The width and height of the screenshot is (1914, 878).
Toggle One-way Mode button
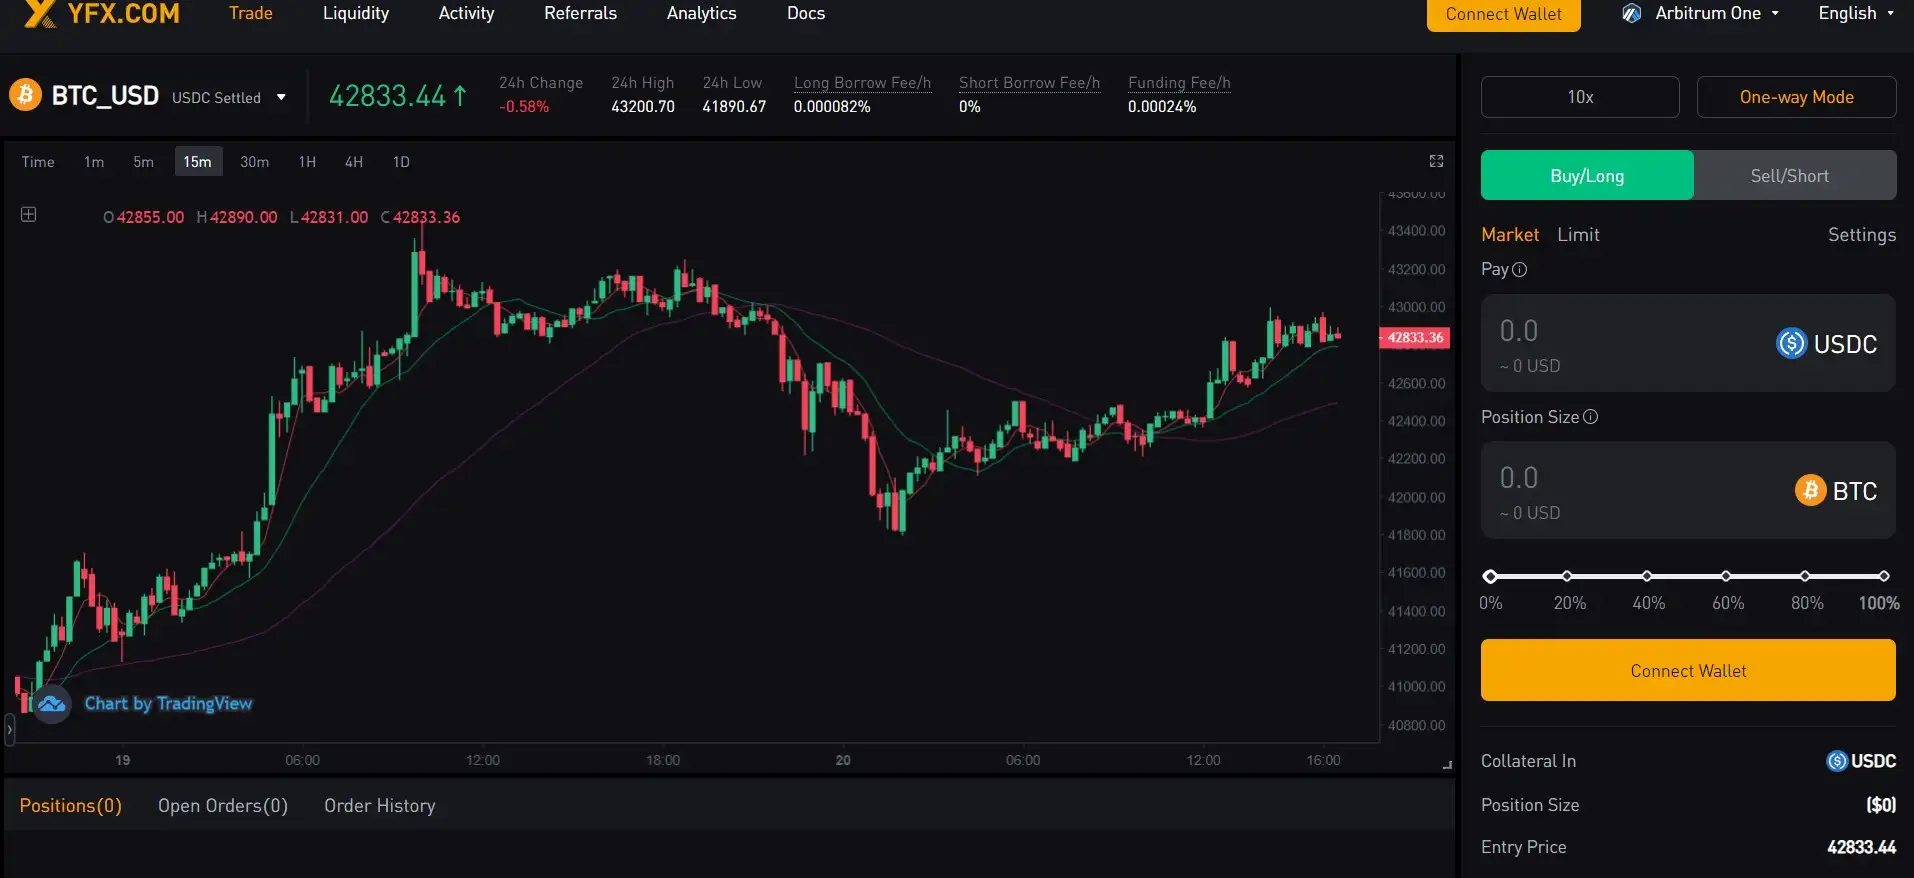coord(1796,97)
